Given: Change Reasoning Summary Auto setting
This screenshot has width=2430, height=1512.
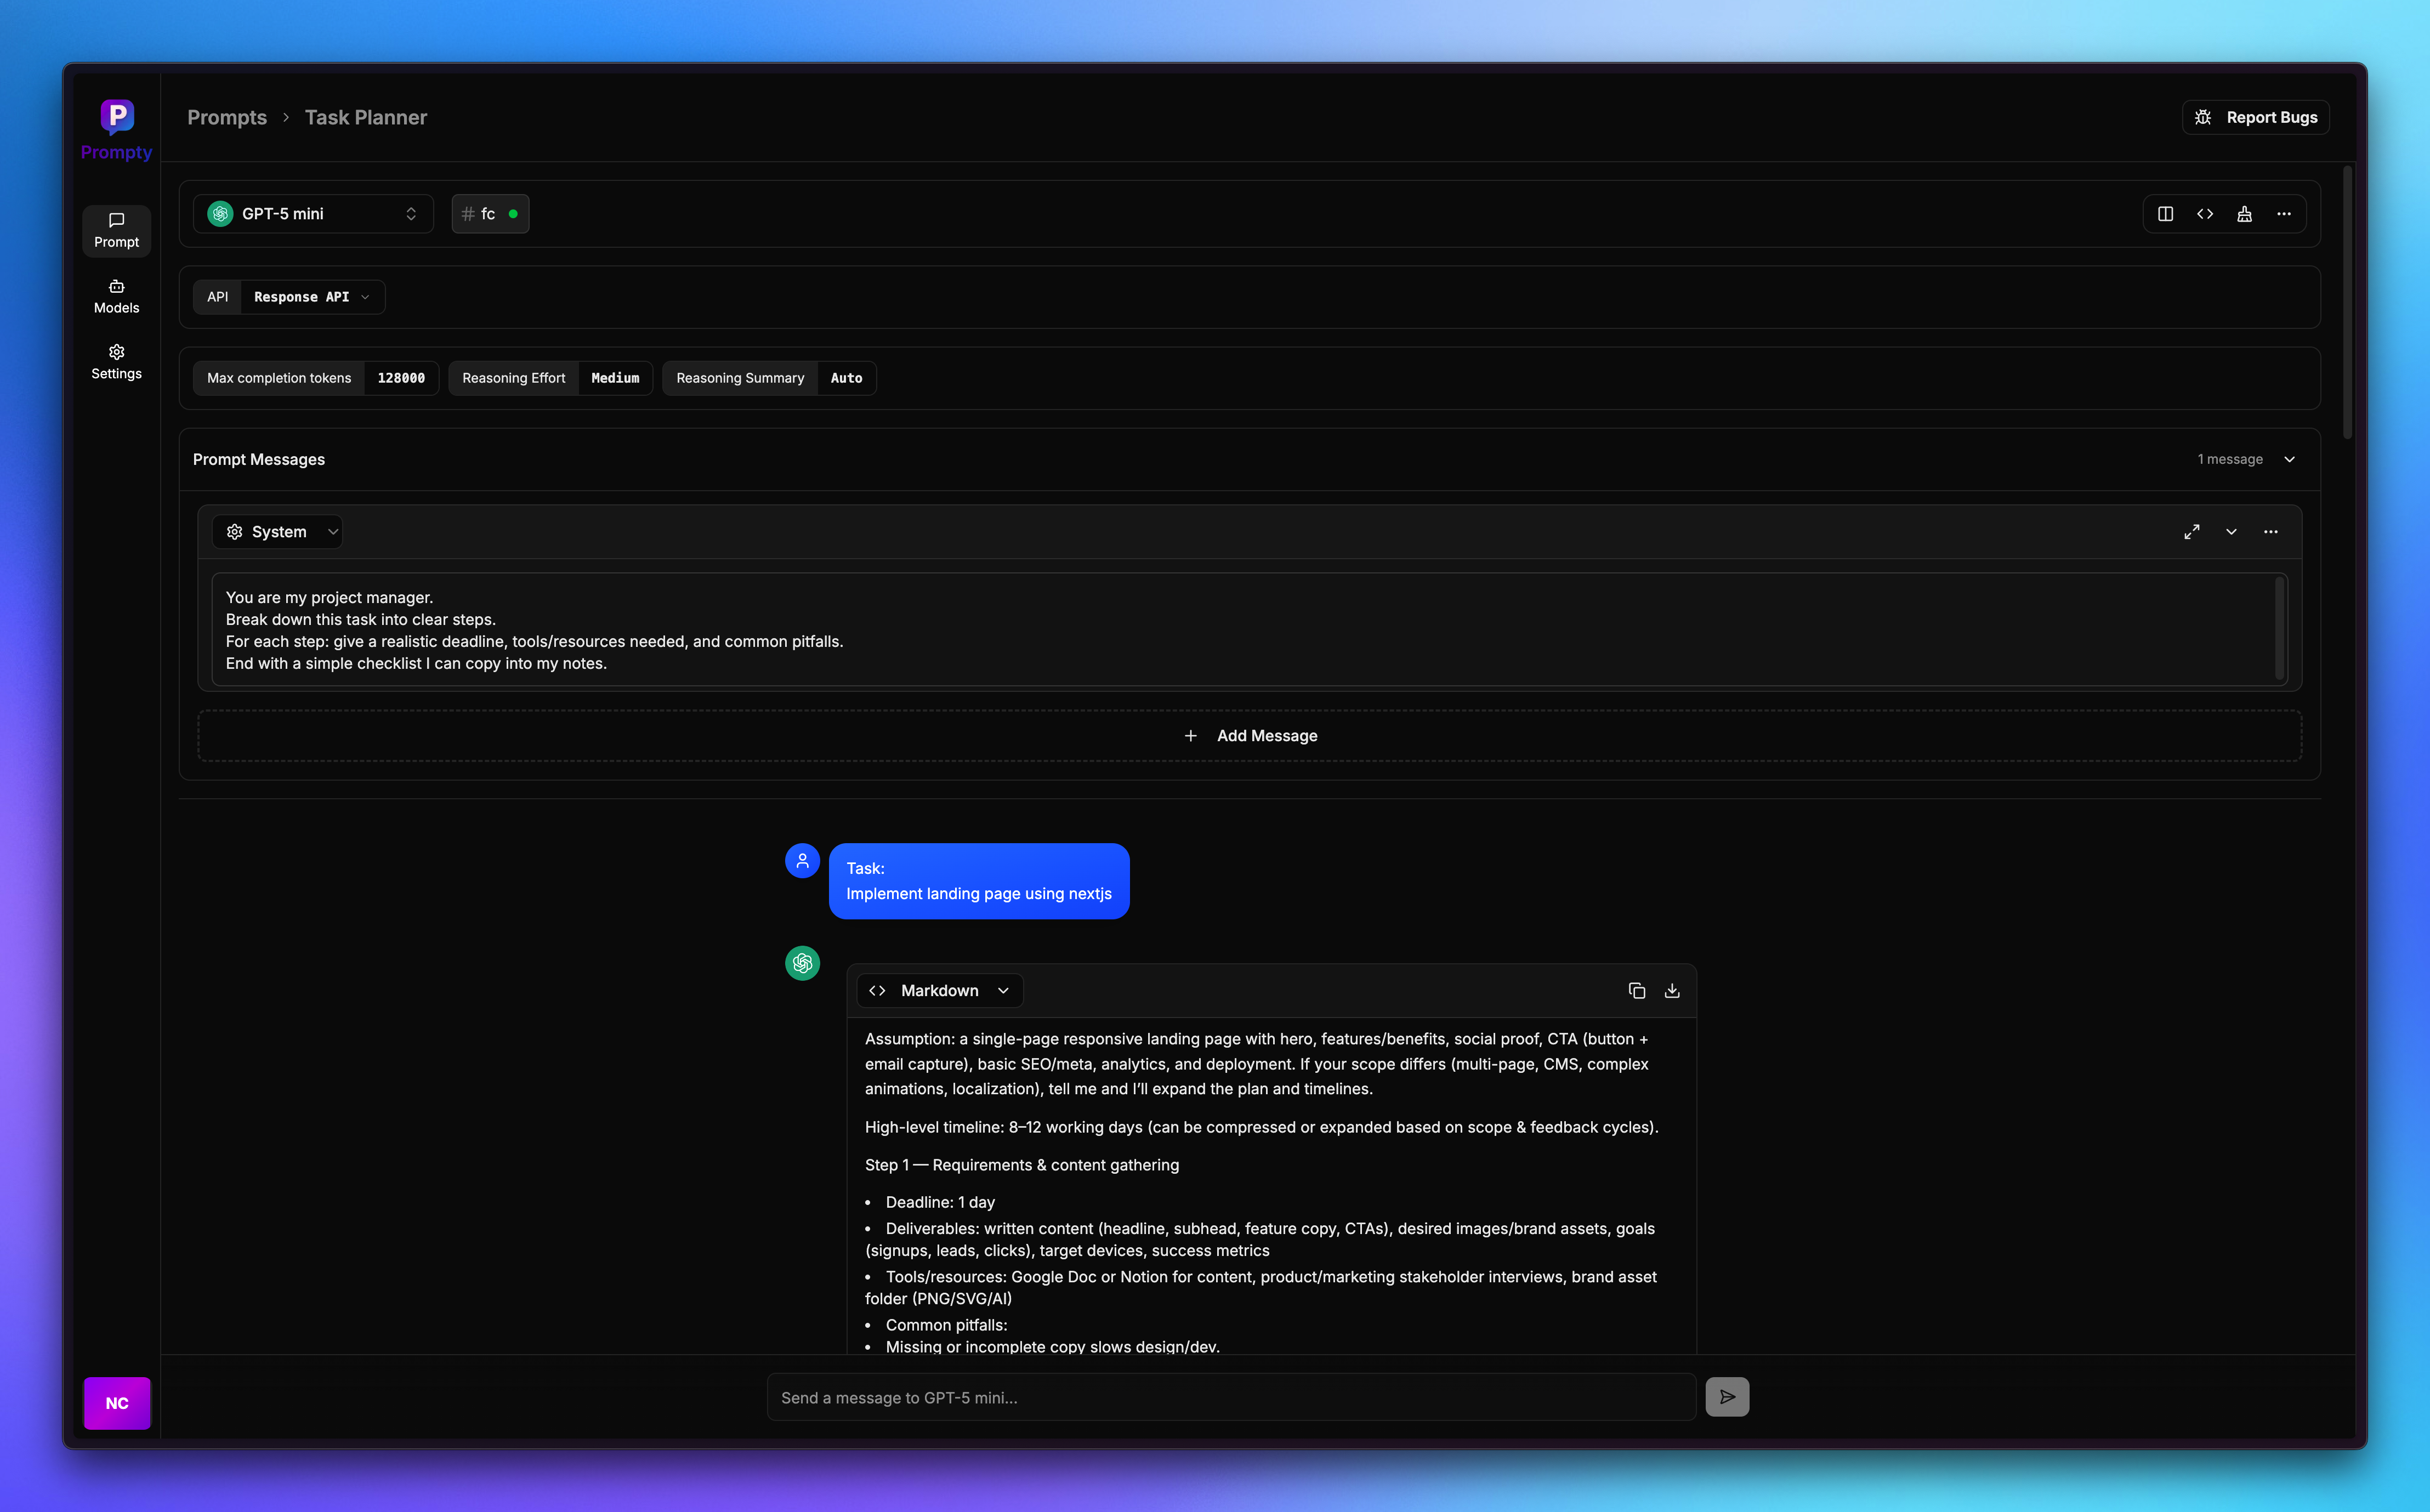Looking at the screenshot, I should coord(846,378).
